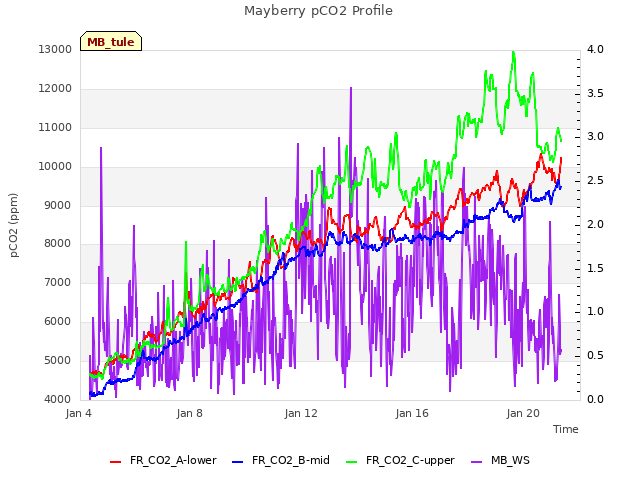
Task: Click the 1.5 right-axis tick label
Action: click(596, 268)
